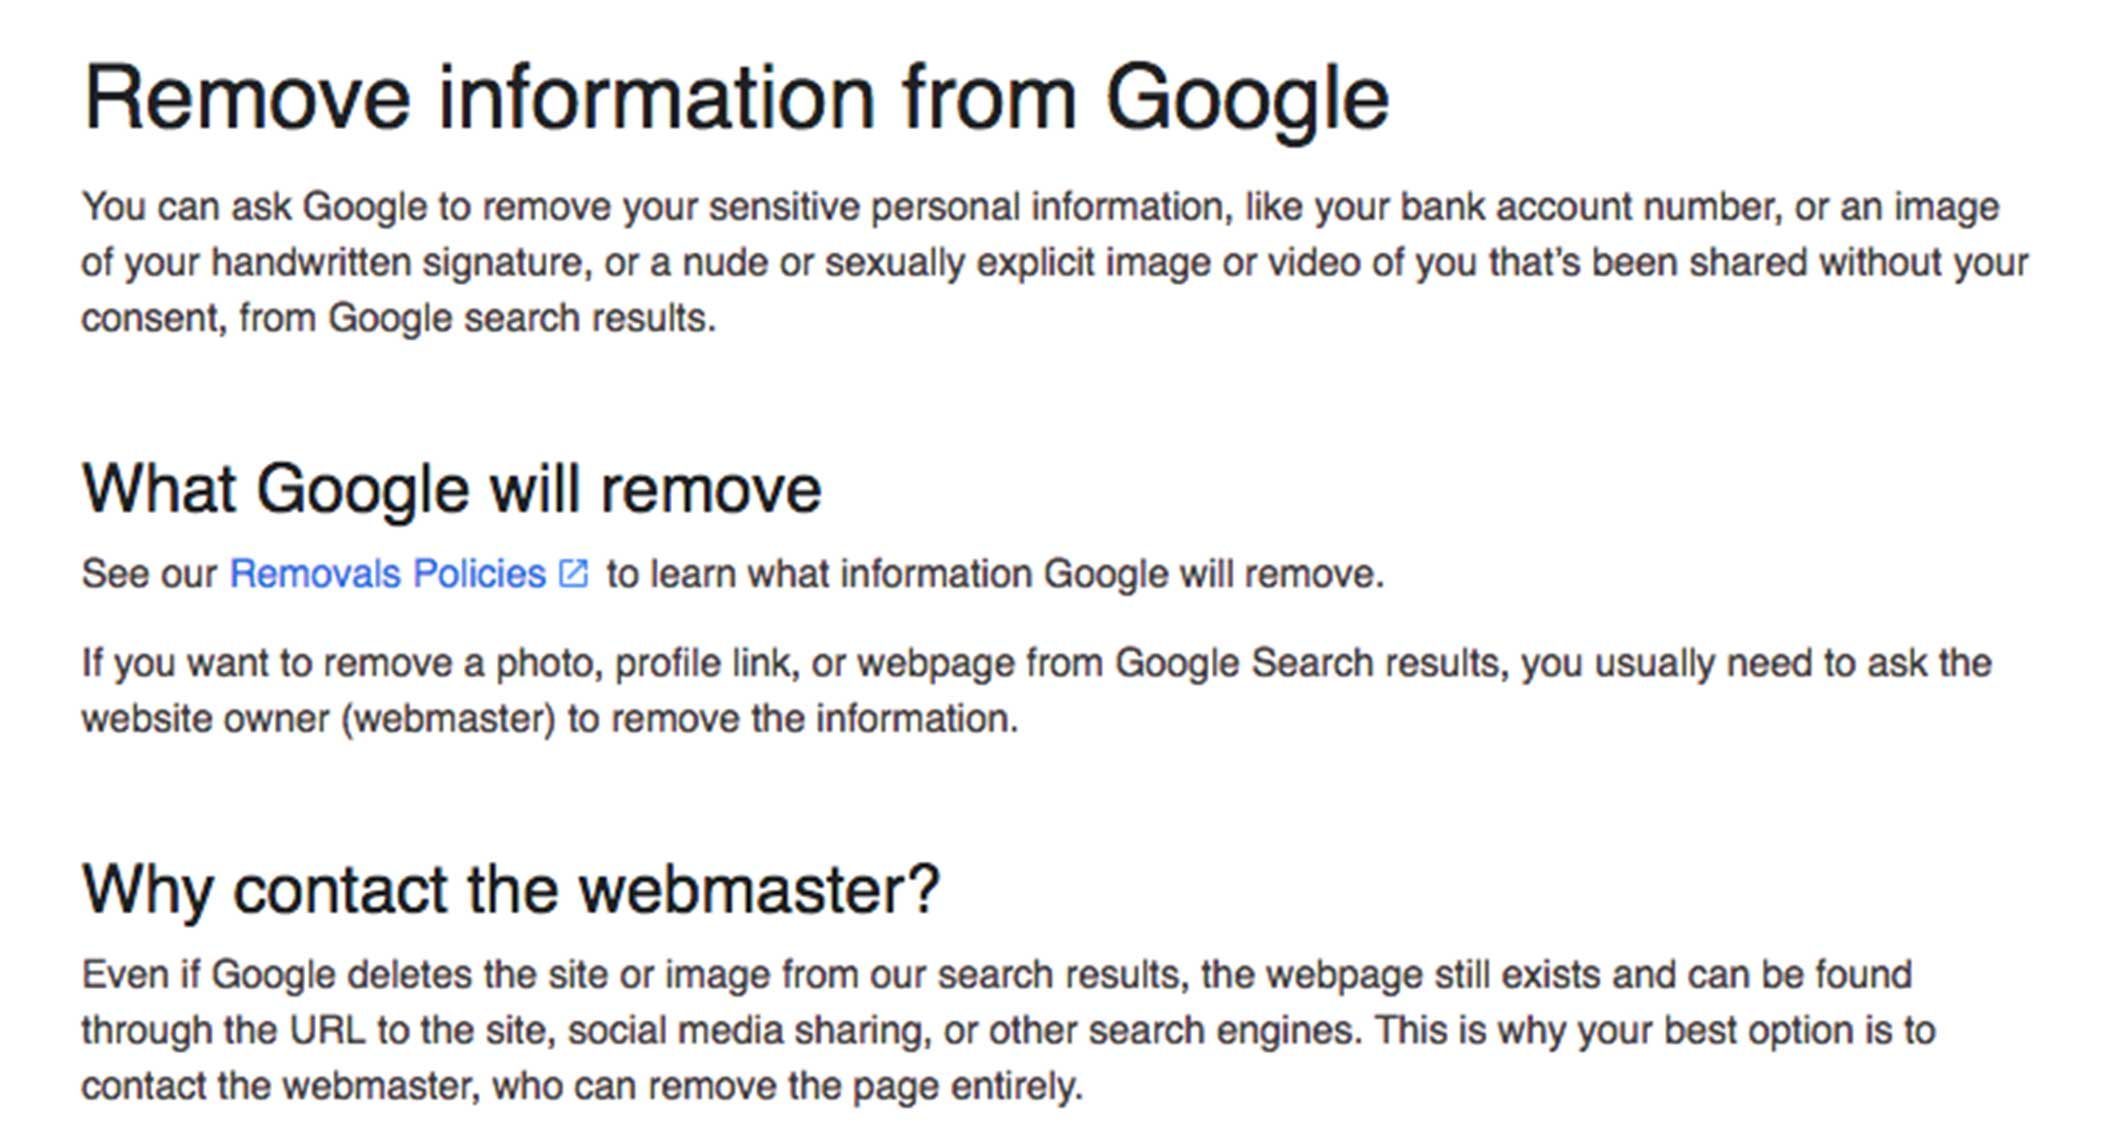
Task: Click the text 'to remove the information.'
Action: [793, 719]
